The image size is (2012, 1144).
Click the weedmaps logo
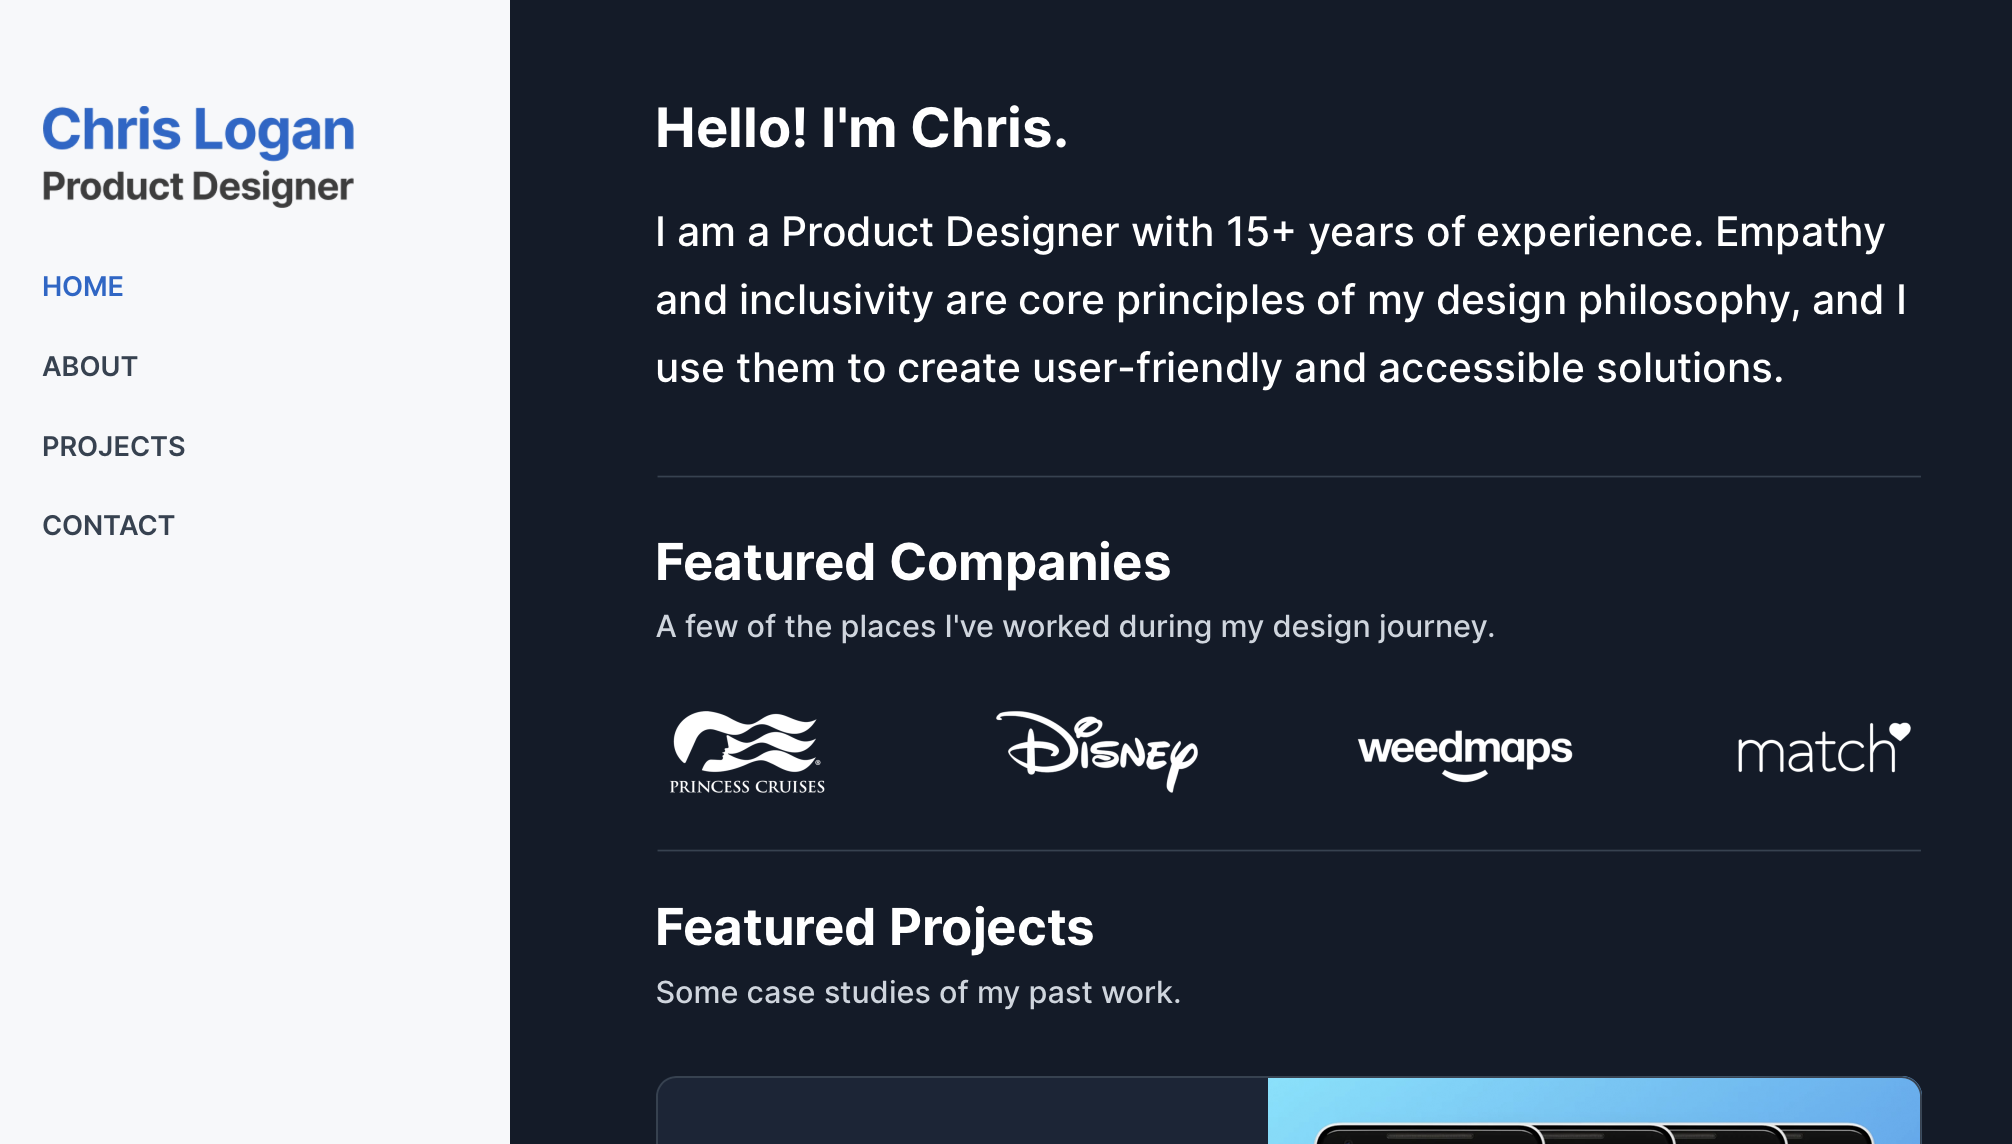[1464, 752]
